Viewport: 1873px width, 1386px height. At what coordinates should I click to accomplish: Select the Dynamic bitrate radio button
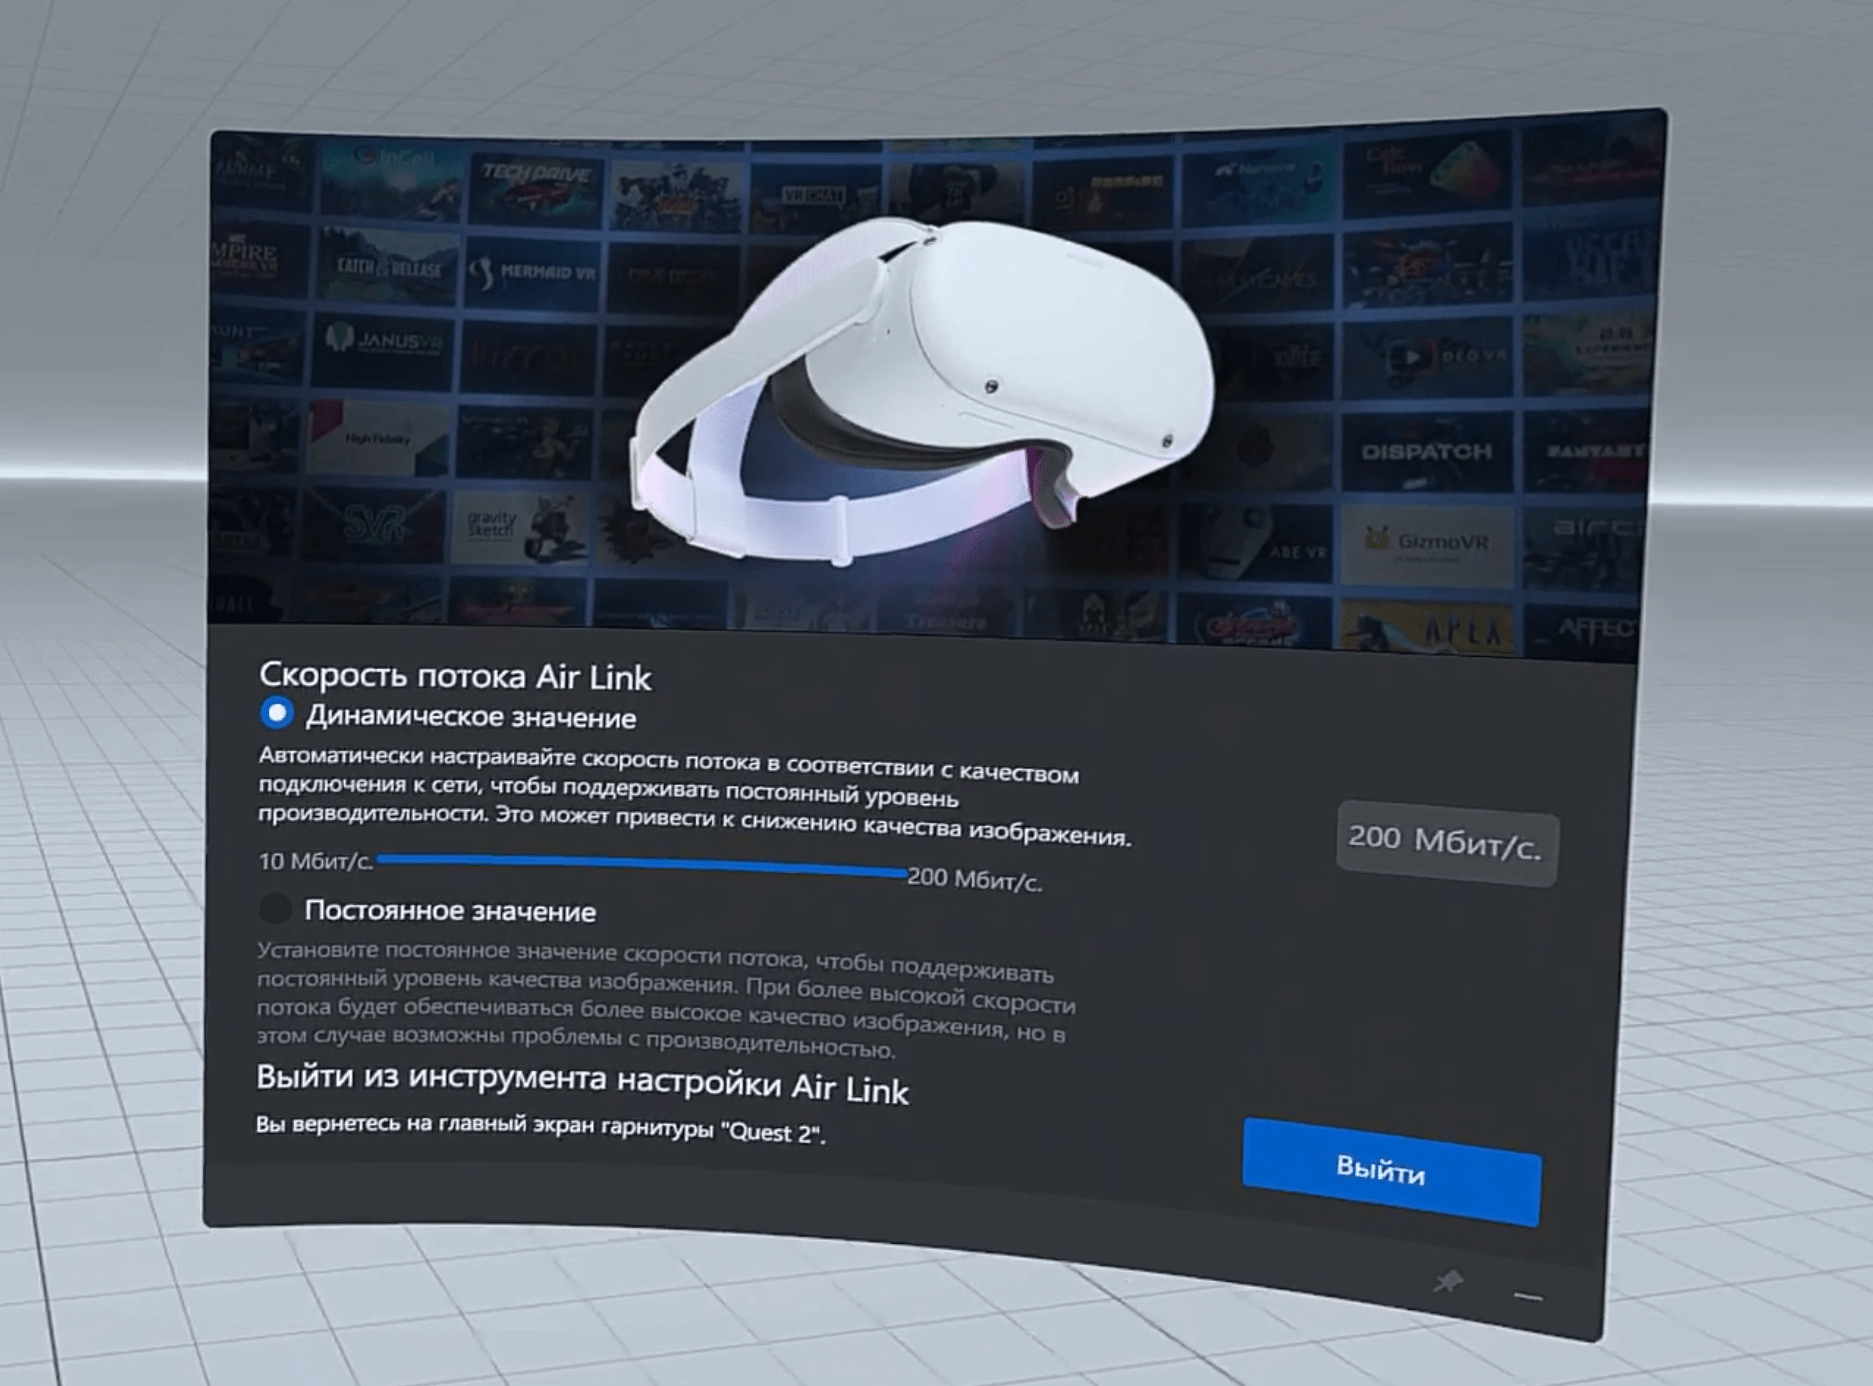[277, 713]
